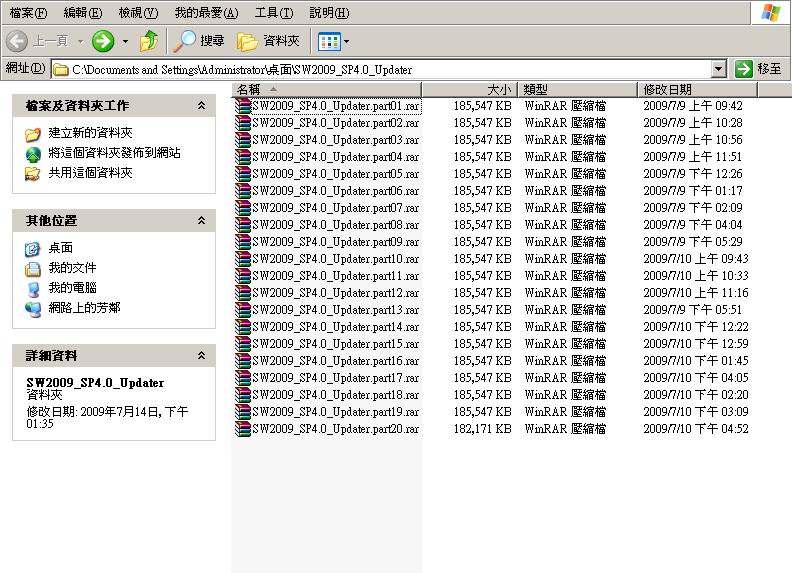This screenshot has height=573, width=792.
Task: Click the Back arrow icon
Action: [17, 41]
